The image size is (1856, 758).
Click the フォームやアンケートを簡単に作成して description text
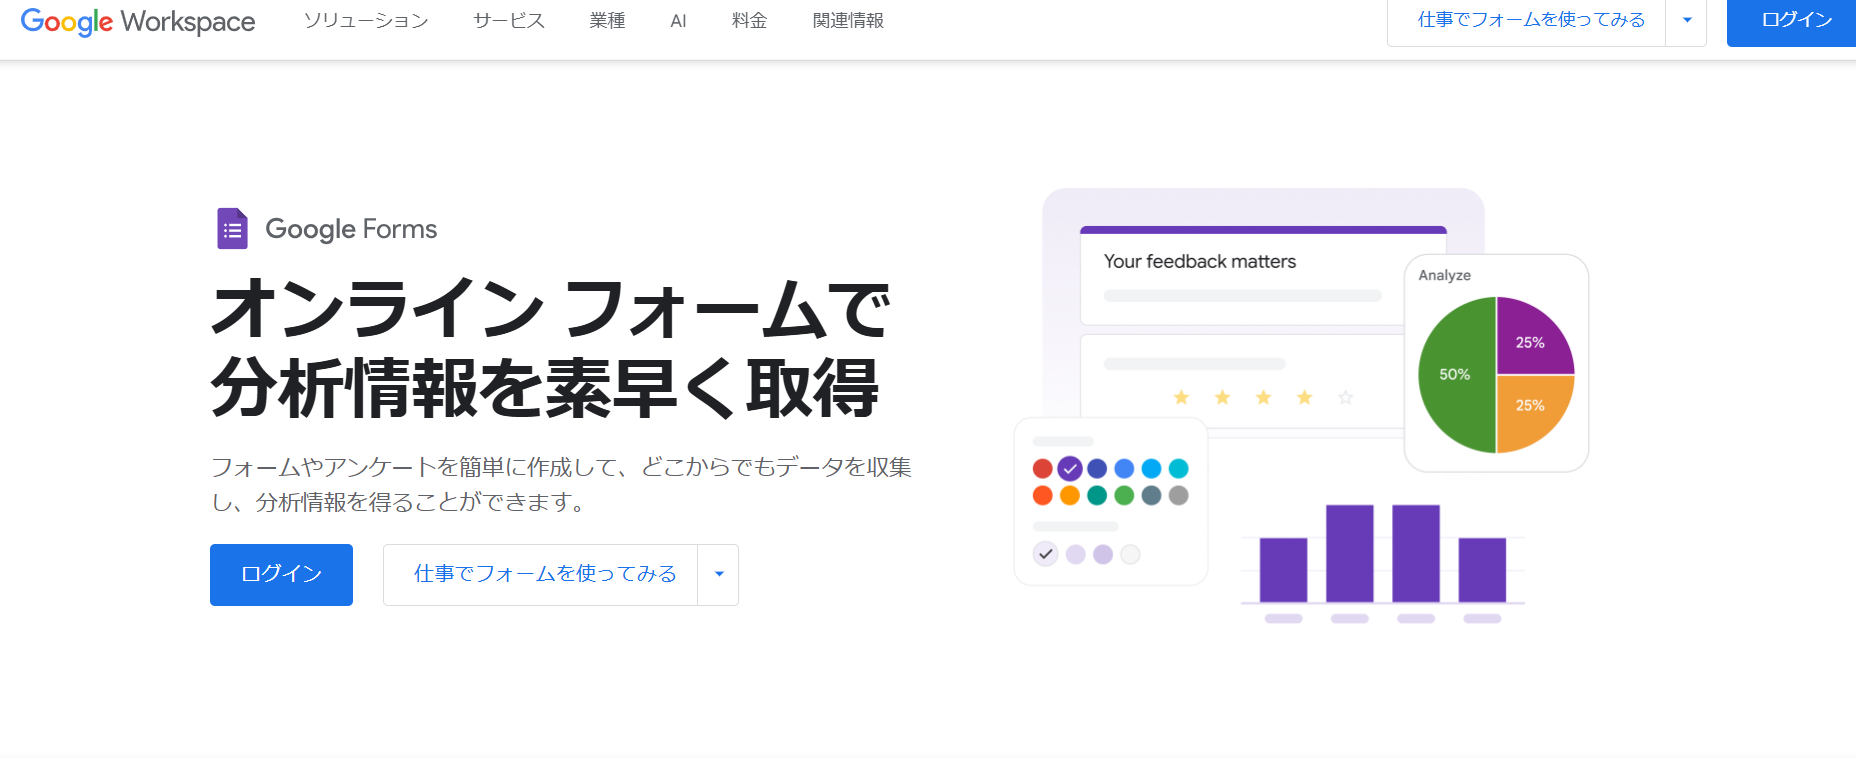[561, 484]
